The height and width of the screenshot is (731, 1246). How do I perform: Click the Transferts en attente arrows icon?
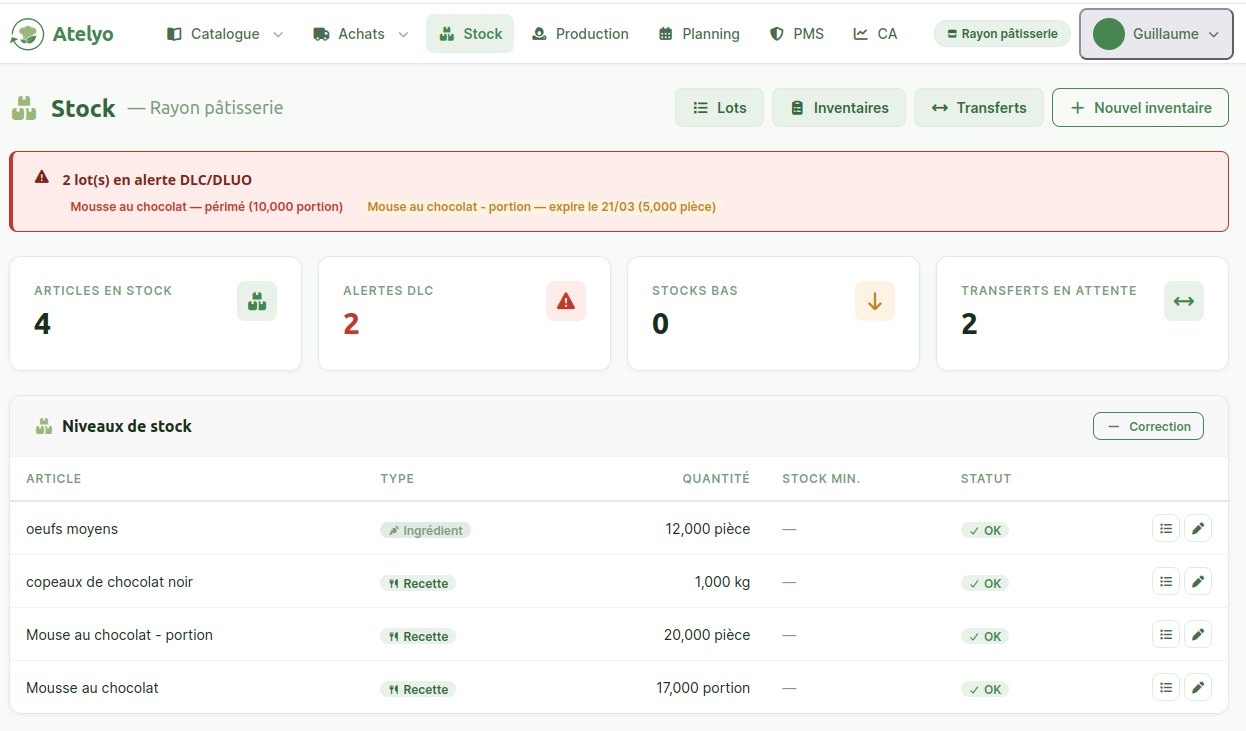coord(1183,301)
